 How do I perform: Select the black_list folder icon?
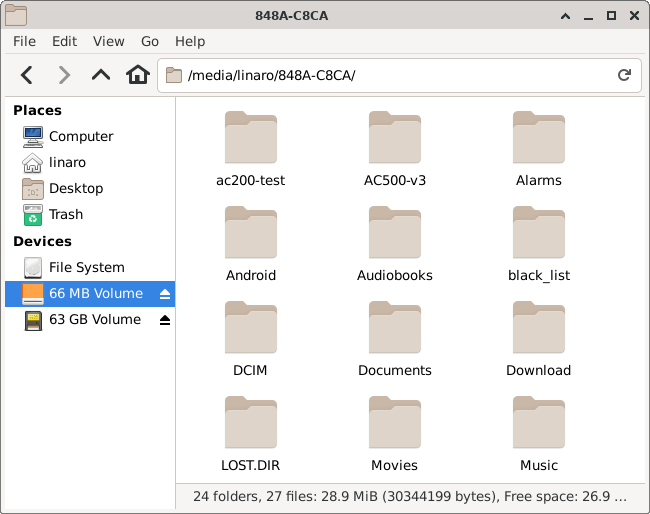click(538, 232)
